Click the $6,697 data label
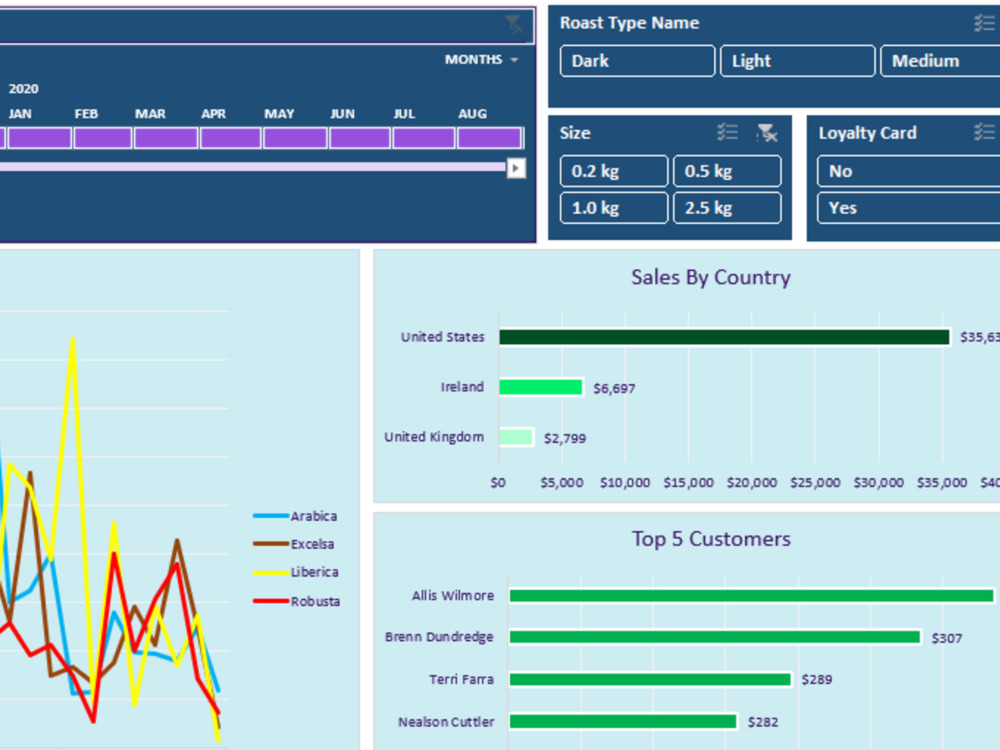Viewport: 1000px width, 750px height. point(614,388)
